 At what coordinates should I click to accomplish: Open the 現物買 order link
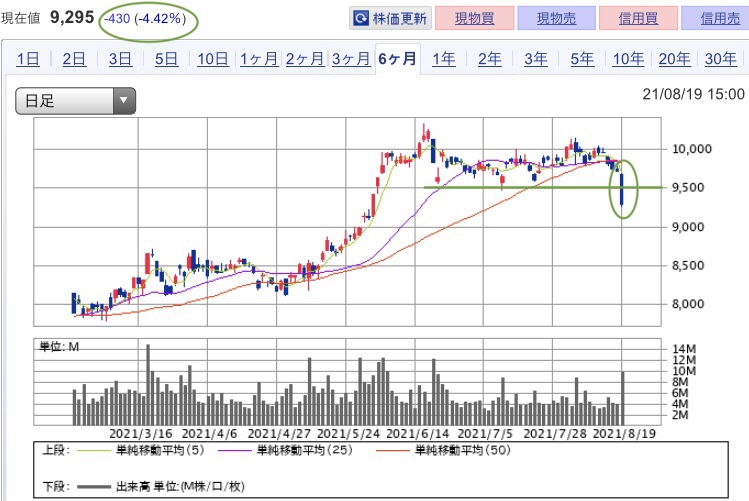[475, 18]
